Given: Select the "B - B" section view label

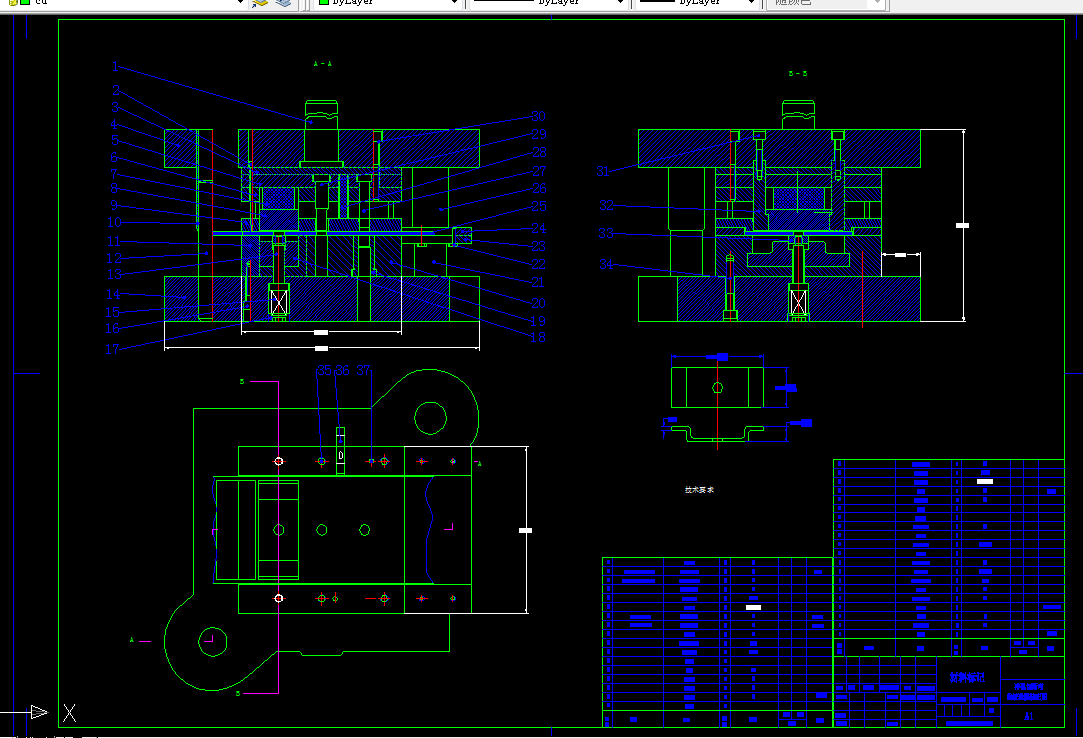Looking at the screenshot, I should tap(798, 73).
